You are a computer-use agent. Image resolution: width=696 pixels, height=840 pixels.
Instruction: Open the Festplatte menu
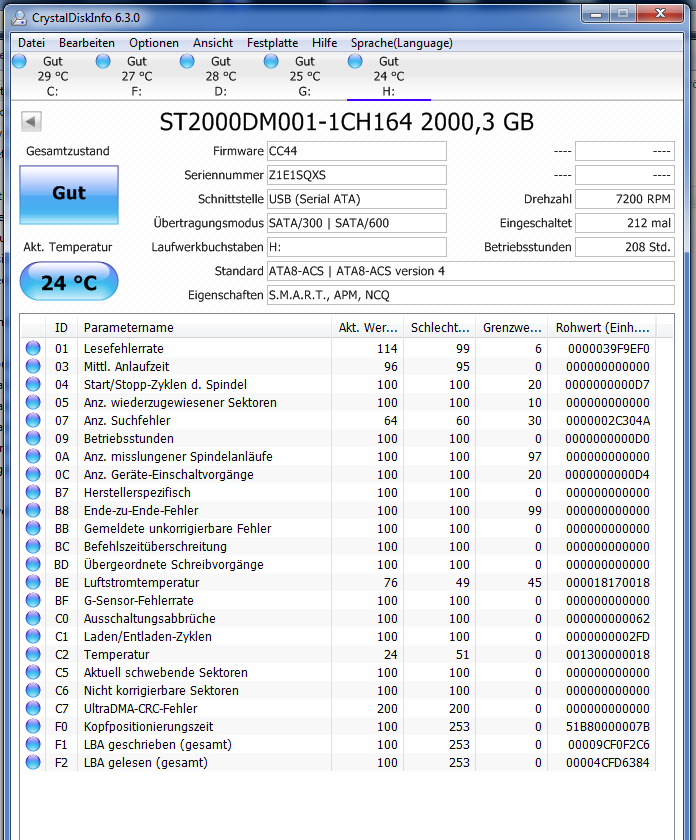(x=272, y=43)
